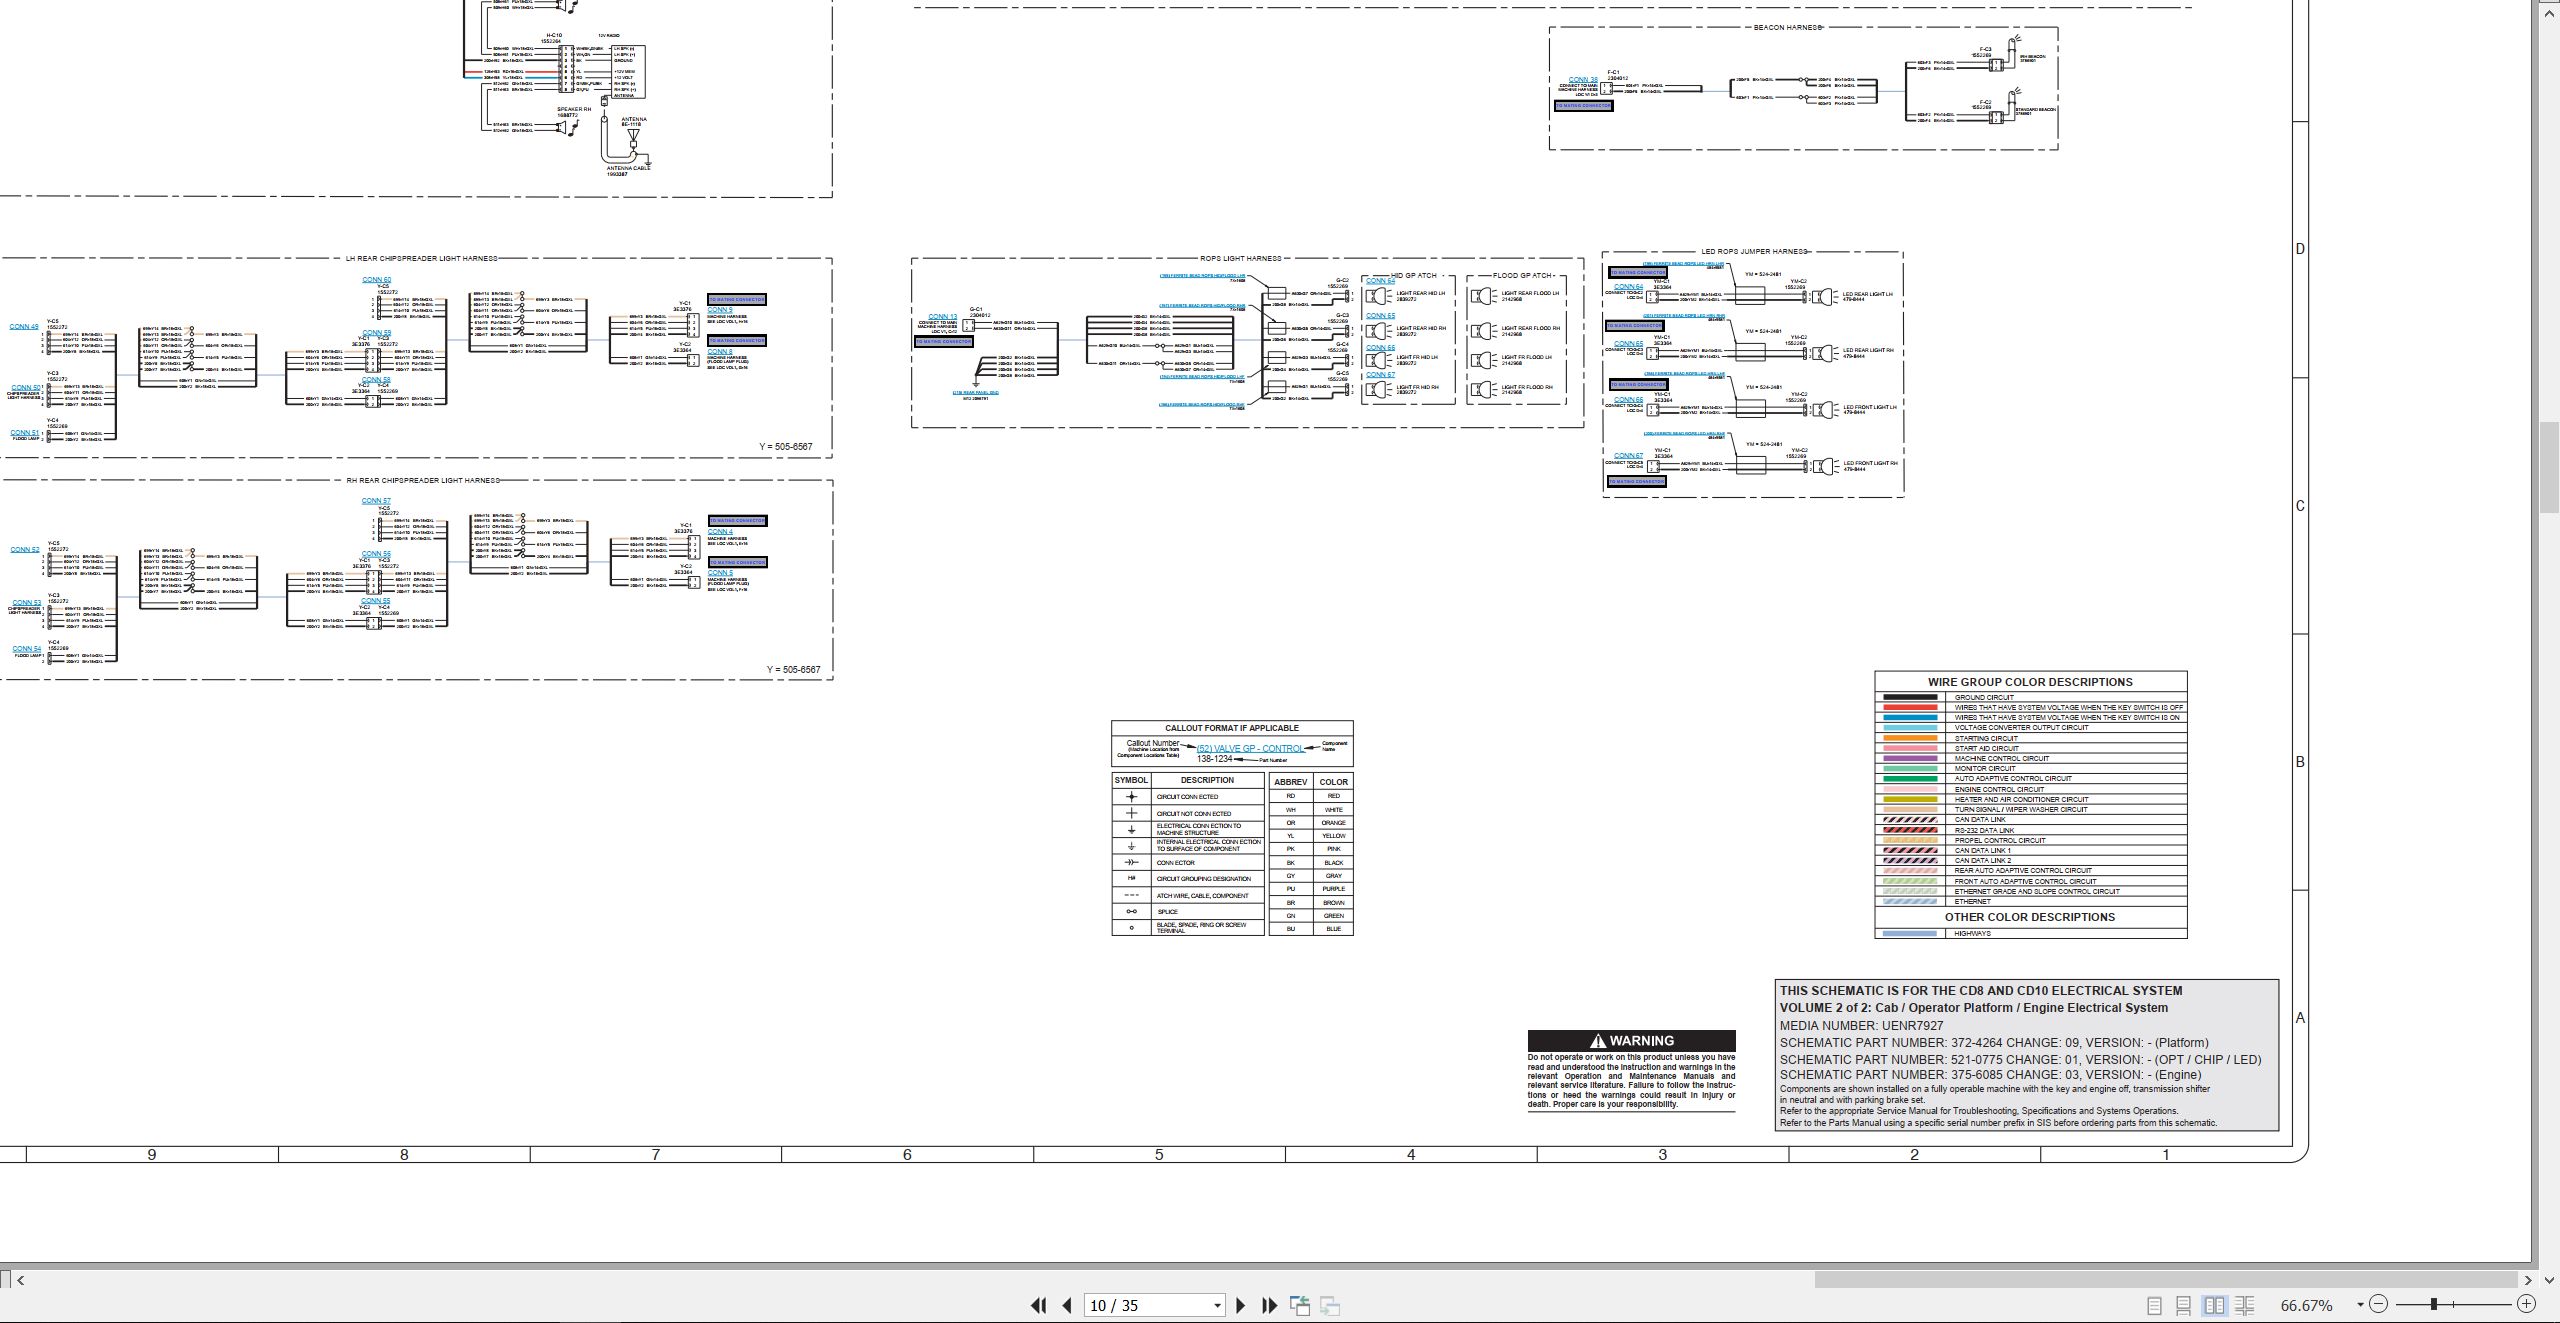Go to the next page
Viewport: 2560px width, 1323px height.
pyautogui.click(x=1241, y=1305)
